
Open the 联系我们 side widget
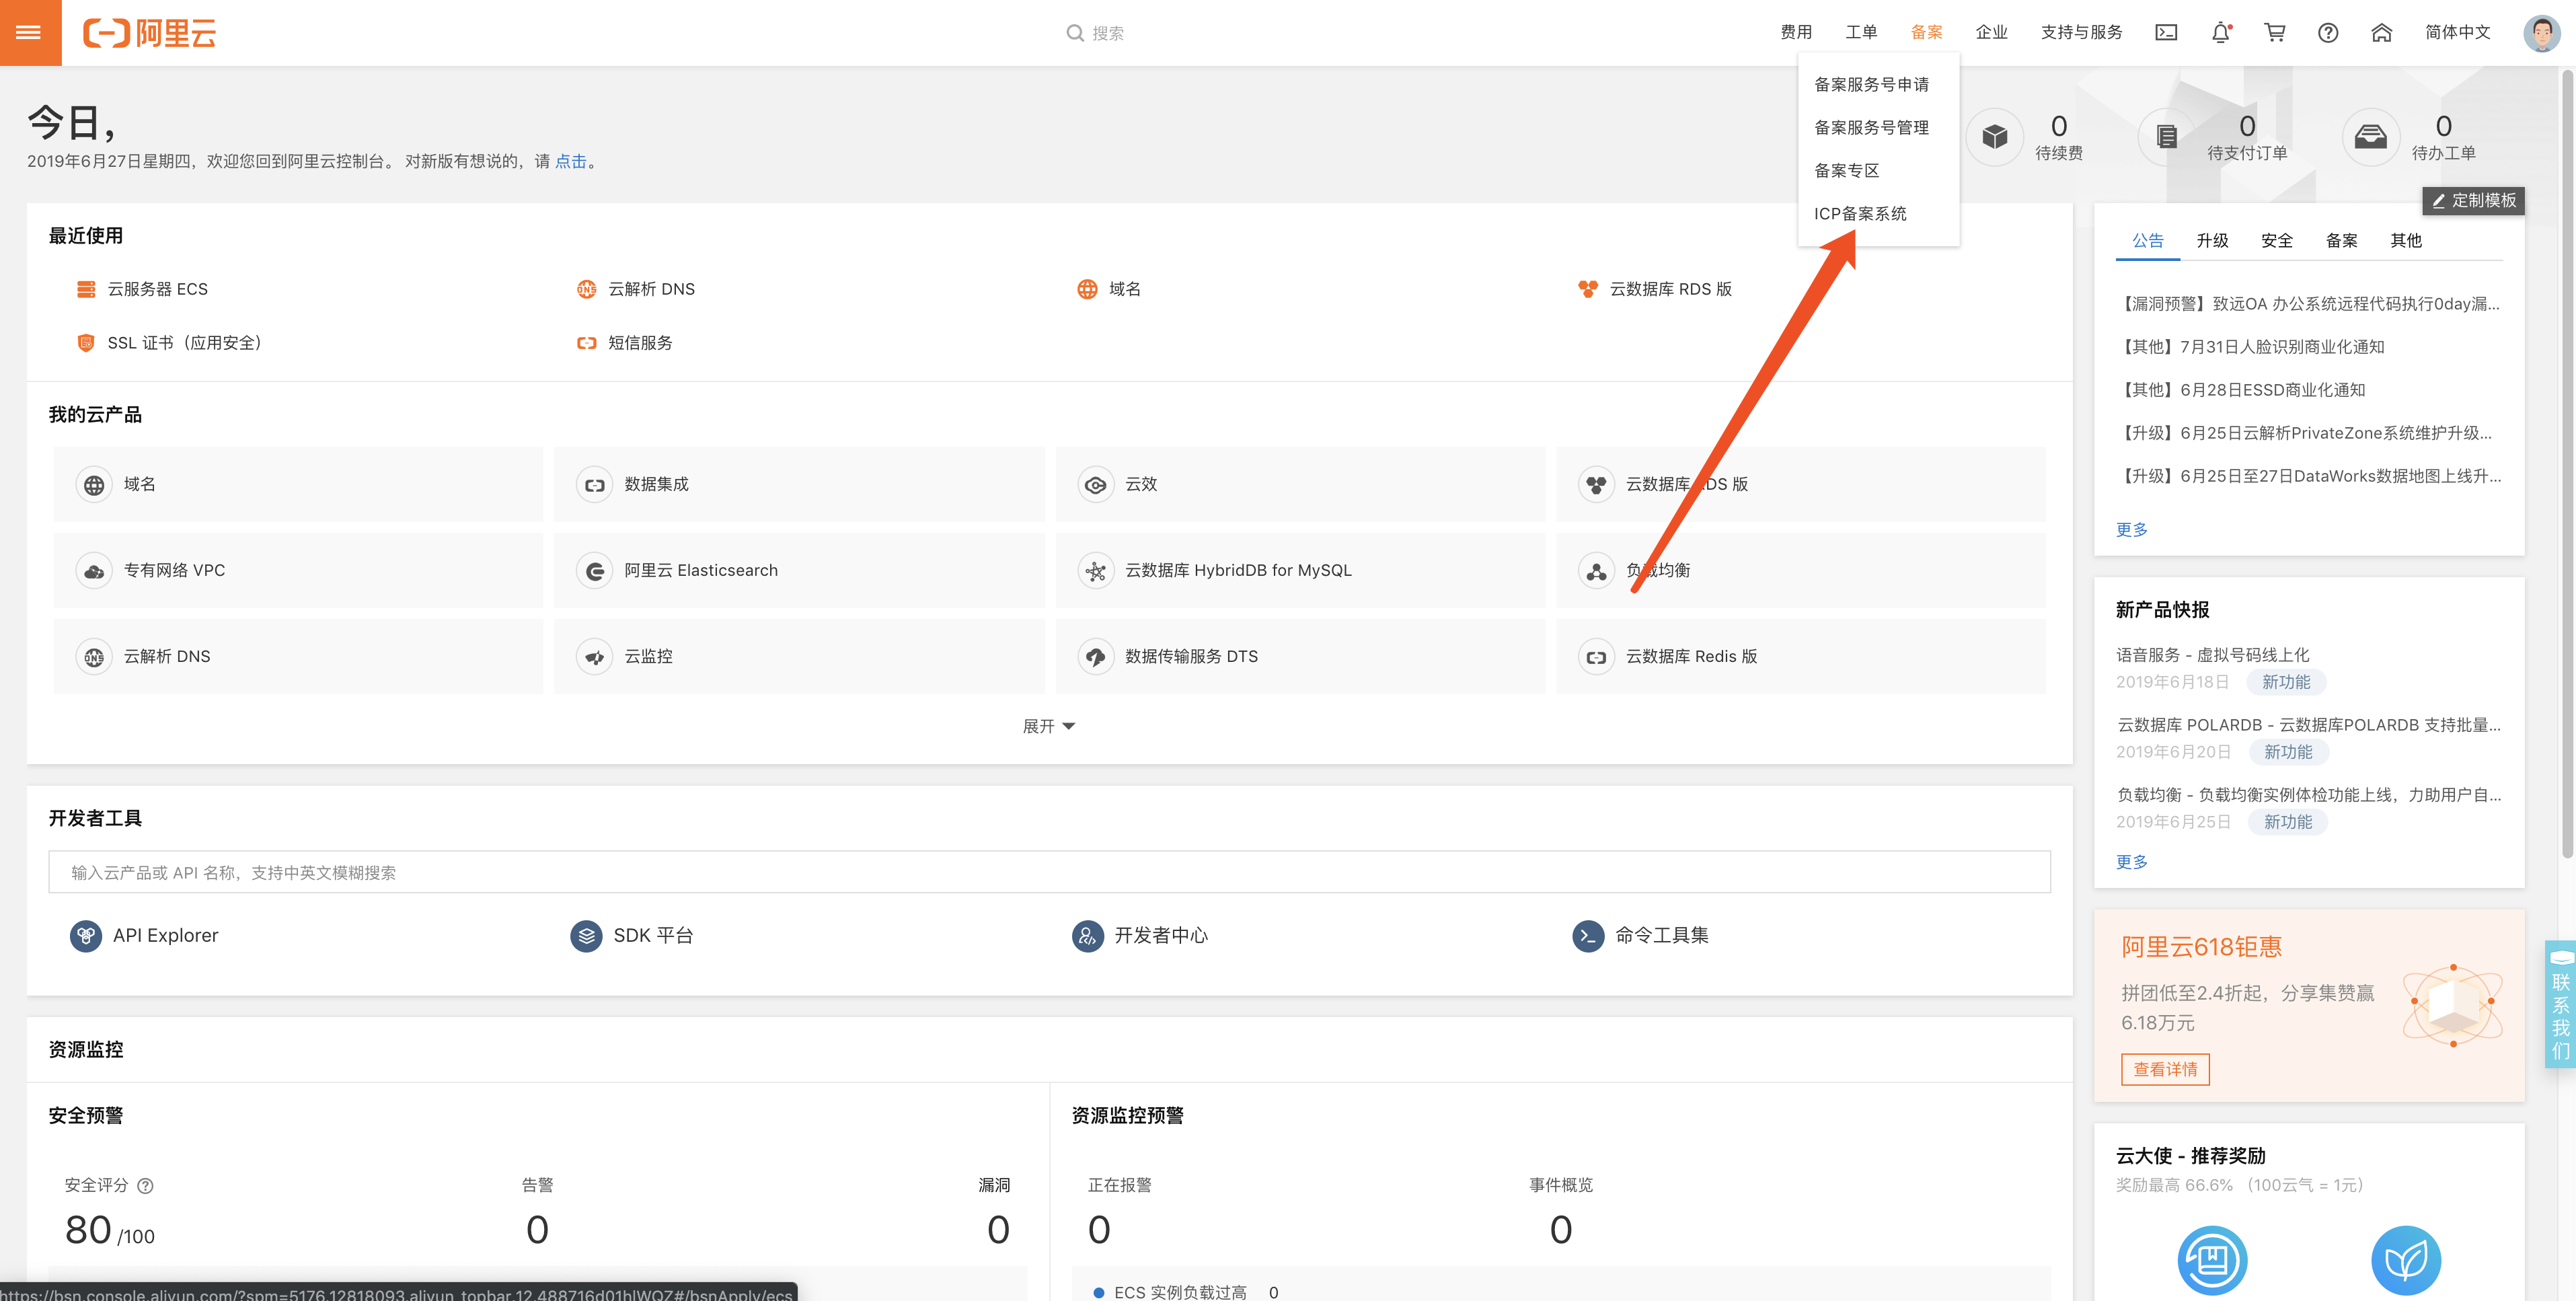(2560, 1004)
